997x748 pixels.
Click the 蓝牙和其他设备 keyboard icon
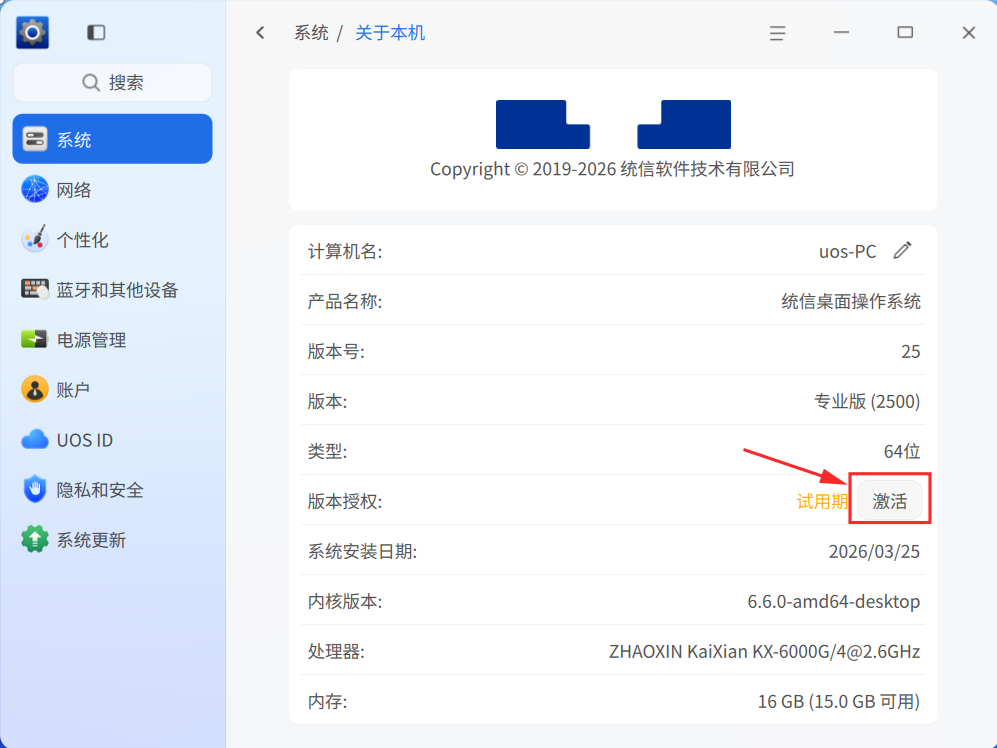point(35,289)
